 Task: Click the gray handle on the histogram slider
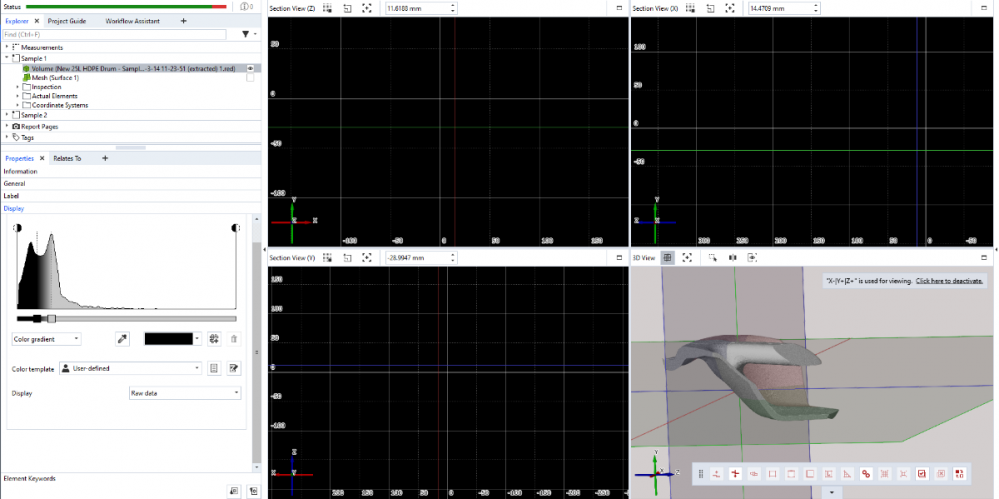(x=52, y=319)
